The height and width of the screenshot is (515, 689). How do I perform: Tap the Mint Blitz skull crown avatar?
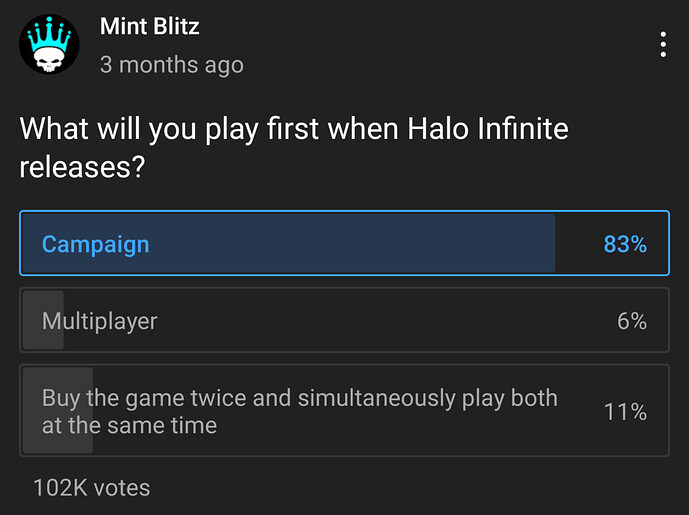tap(49, 44)
